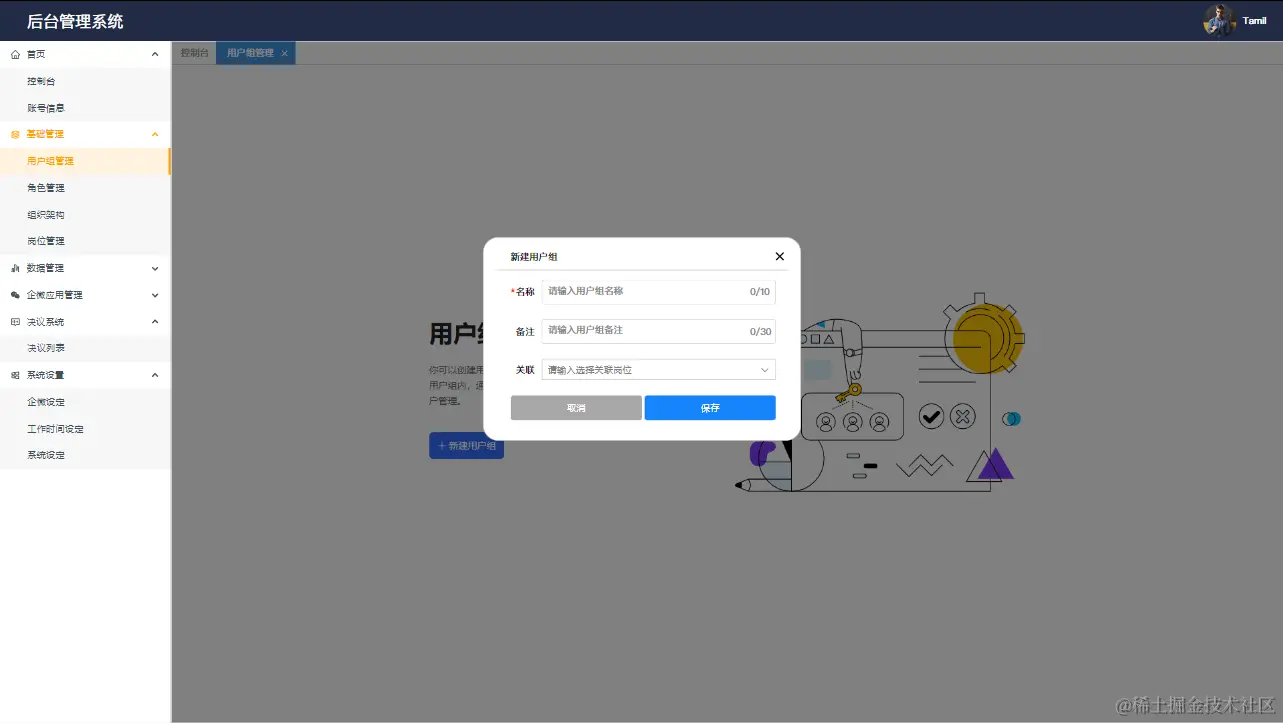Click the Tamil username in the header
This screenshot has width=1283, height=723.
1254,21
